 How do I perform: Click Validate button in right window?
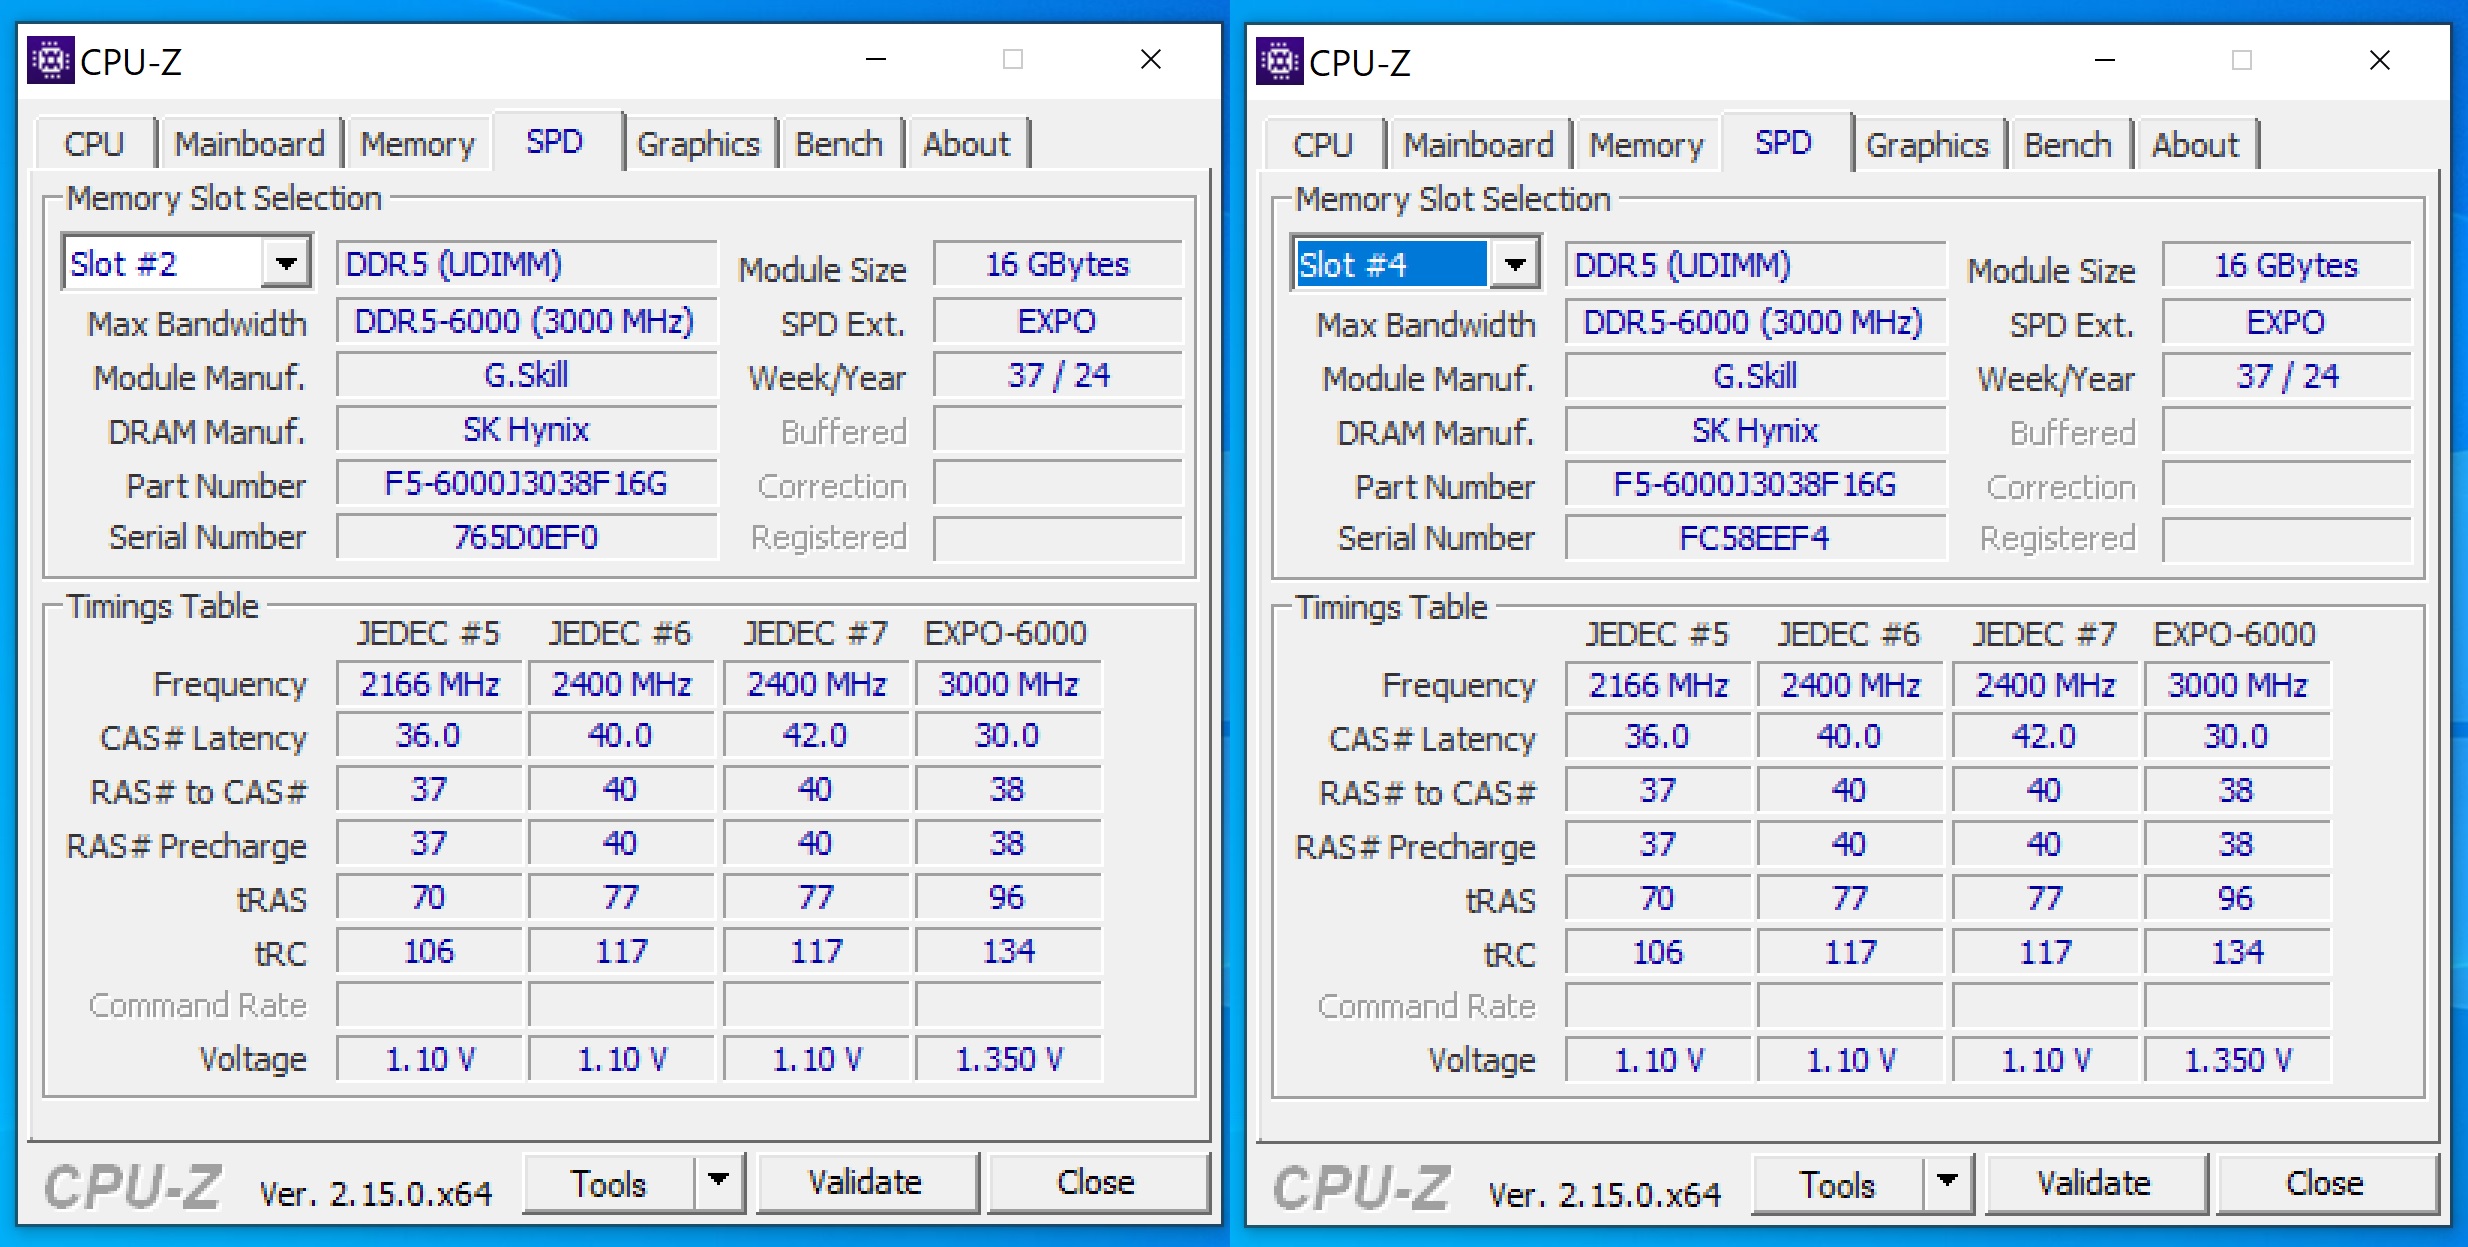[x=2095, y=1184]
